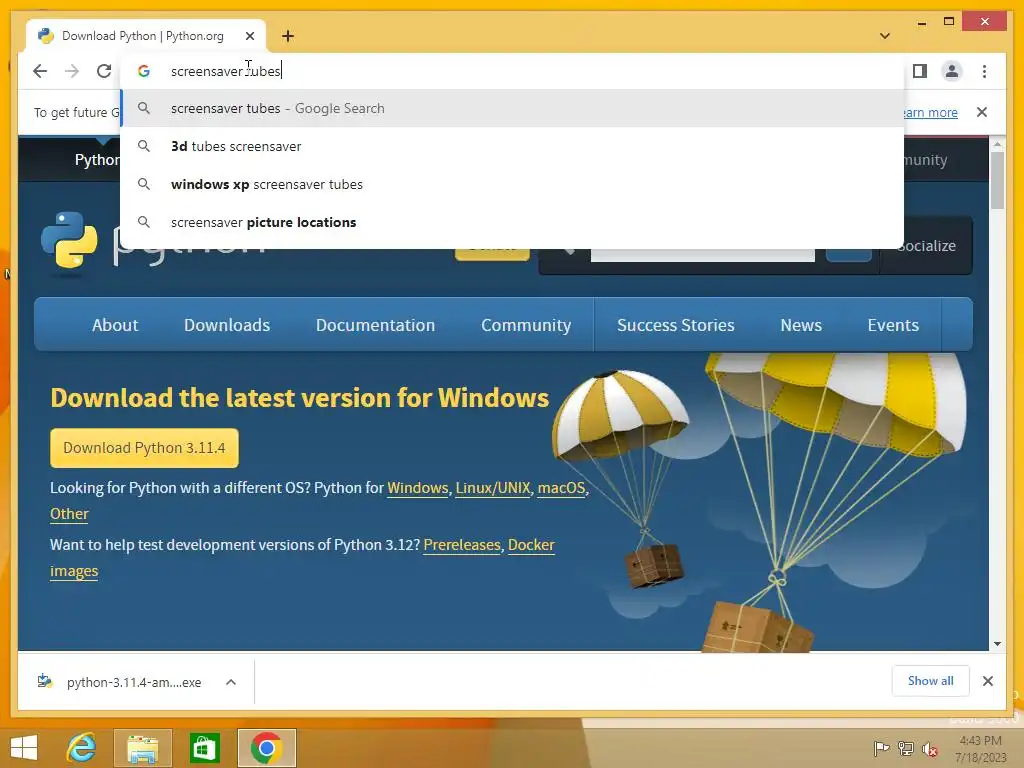The image size is (1024, 768).
Task: Click the page vertical scrollbar thumb
Action: click(x=997, y=180)
